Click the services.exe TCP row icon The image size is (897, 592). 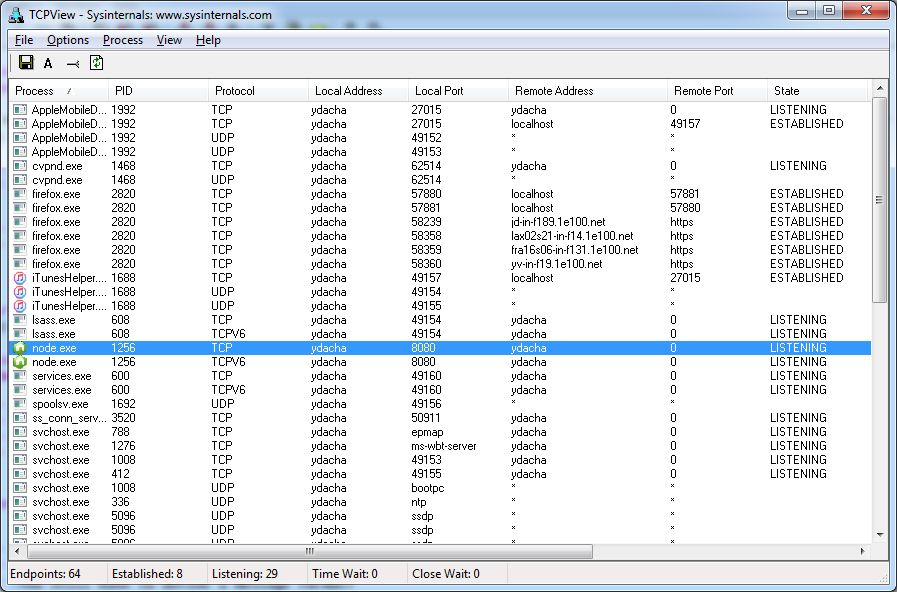(20, 376)
